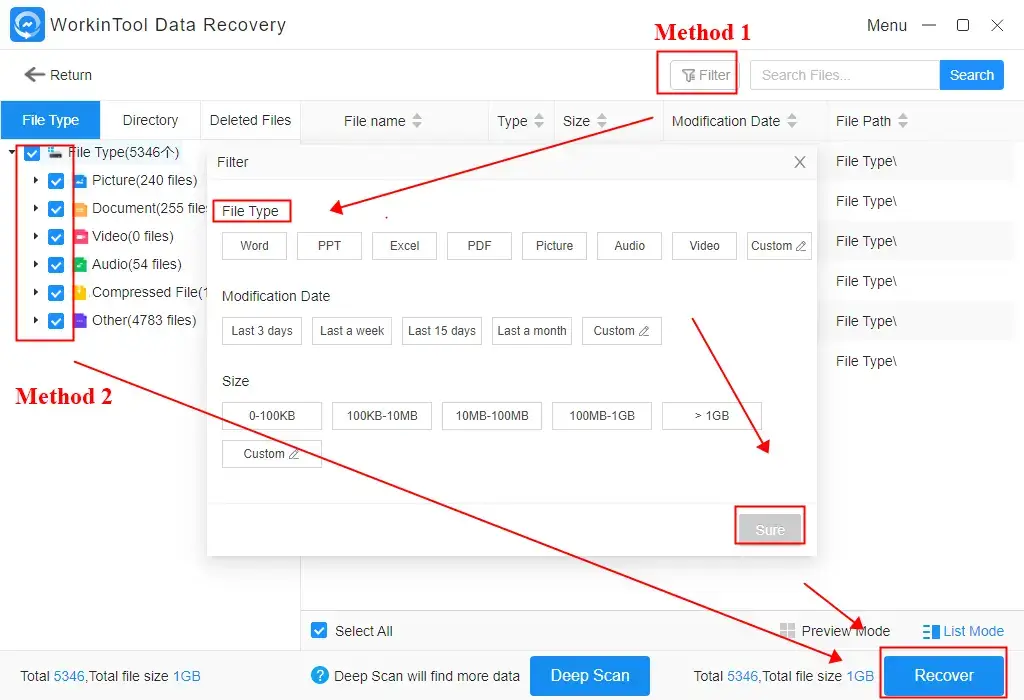Viewport: 1024px width, 700px height.
Task: Switch to the Deleted Files tab
Action: pos(250,120)
